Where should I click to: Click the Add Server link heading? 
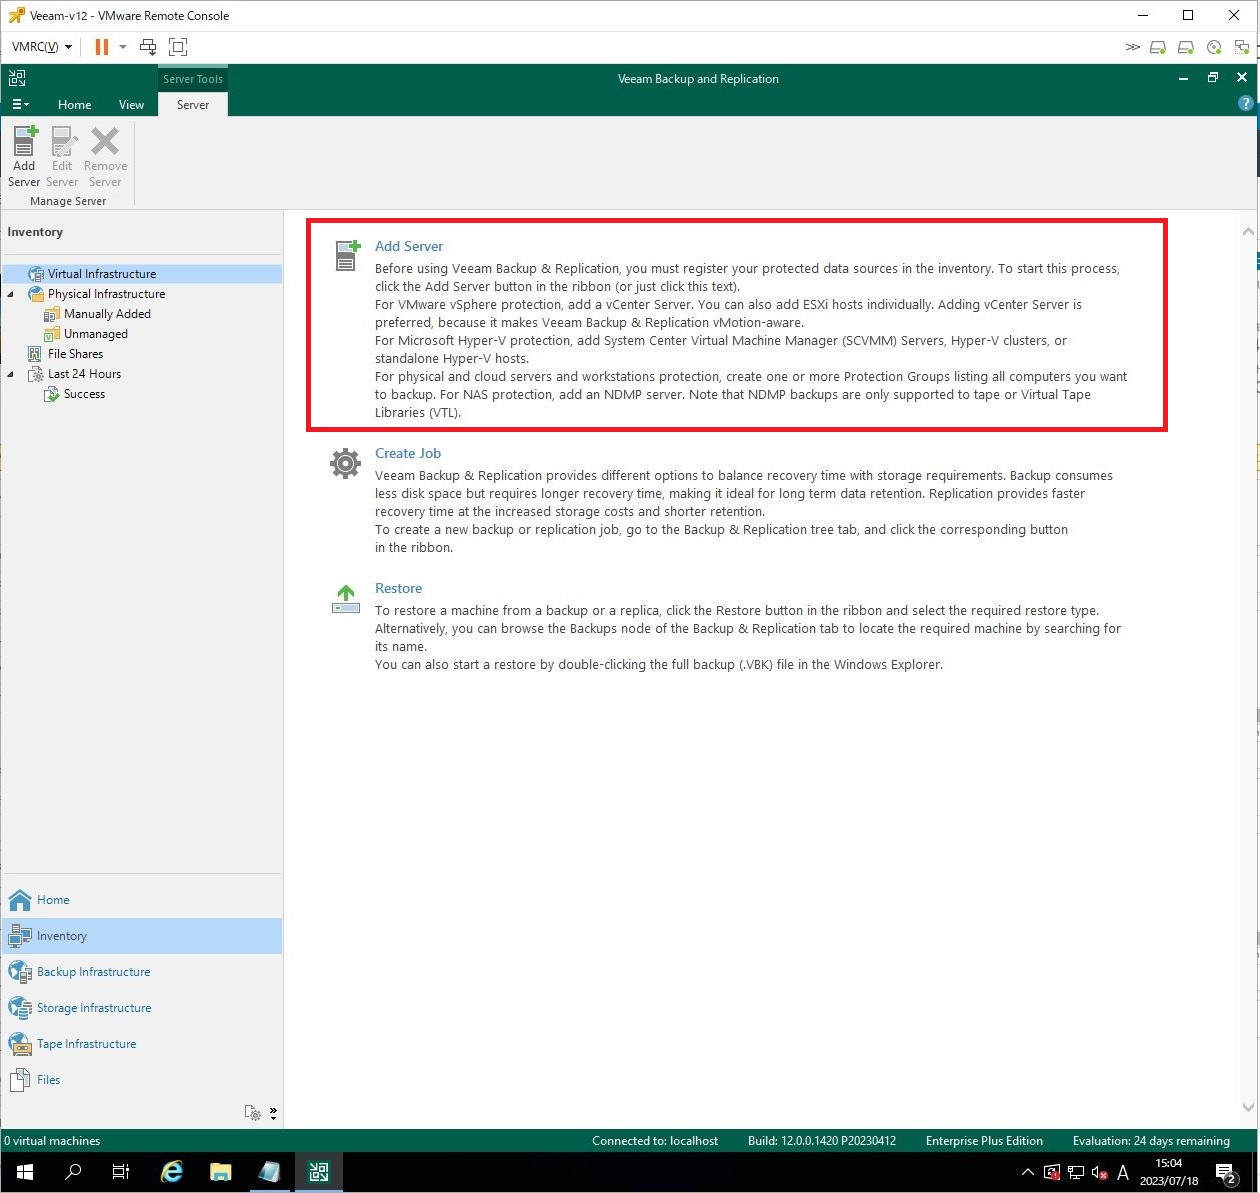(x=408, y=246)
